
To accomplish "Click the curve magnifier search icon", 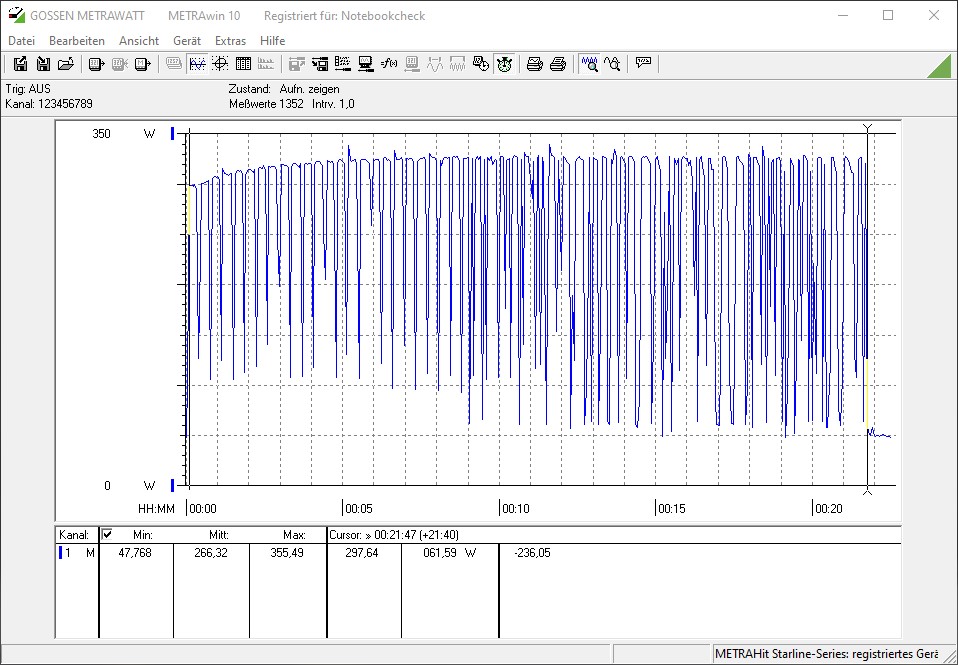I will pos(613,64).
